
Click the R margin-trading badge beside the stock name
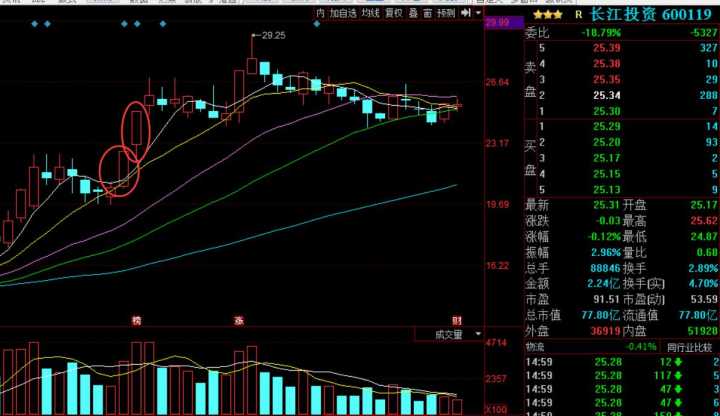578,15
